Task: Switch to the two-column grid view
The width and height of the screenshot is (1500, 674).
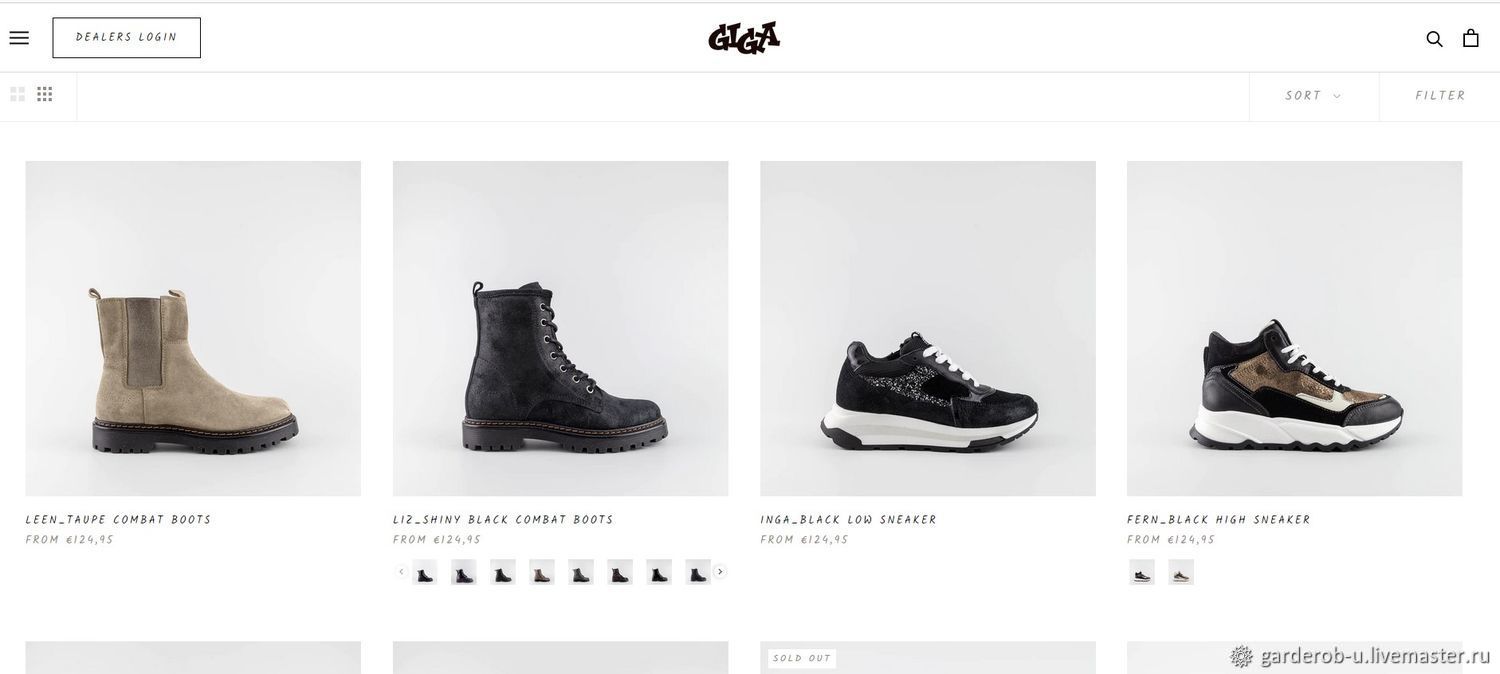Action: (17, 94)
